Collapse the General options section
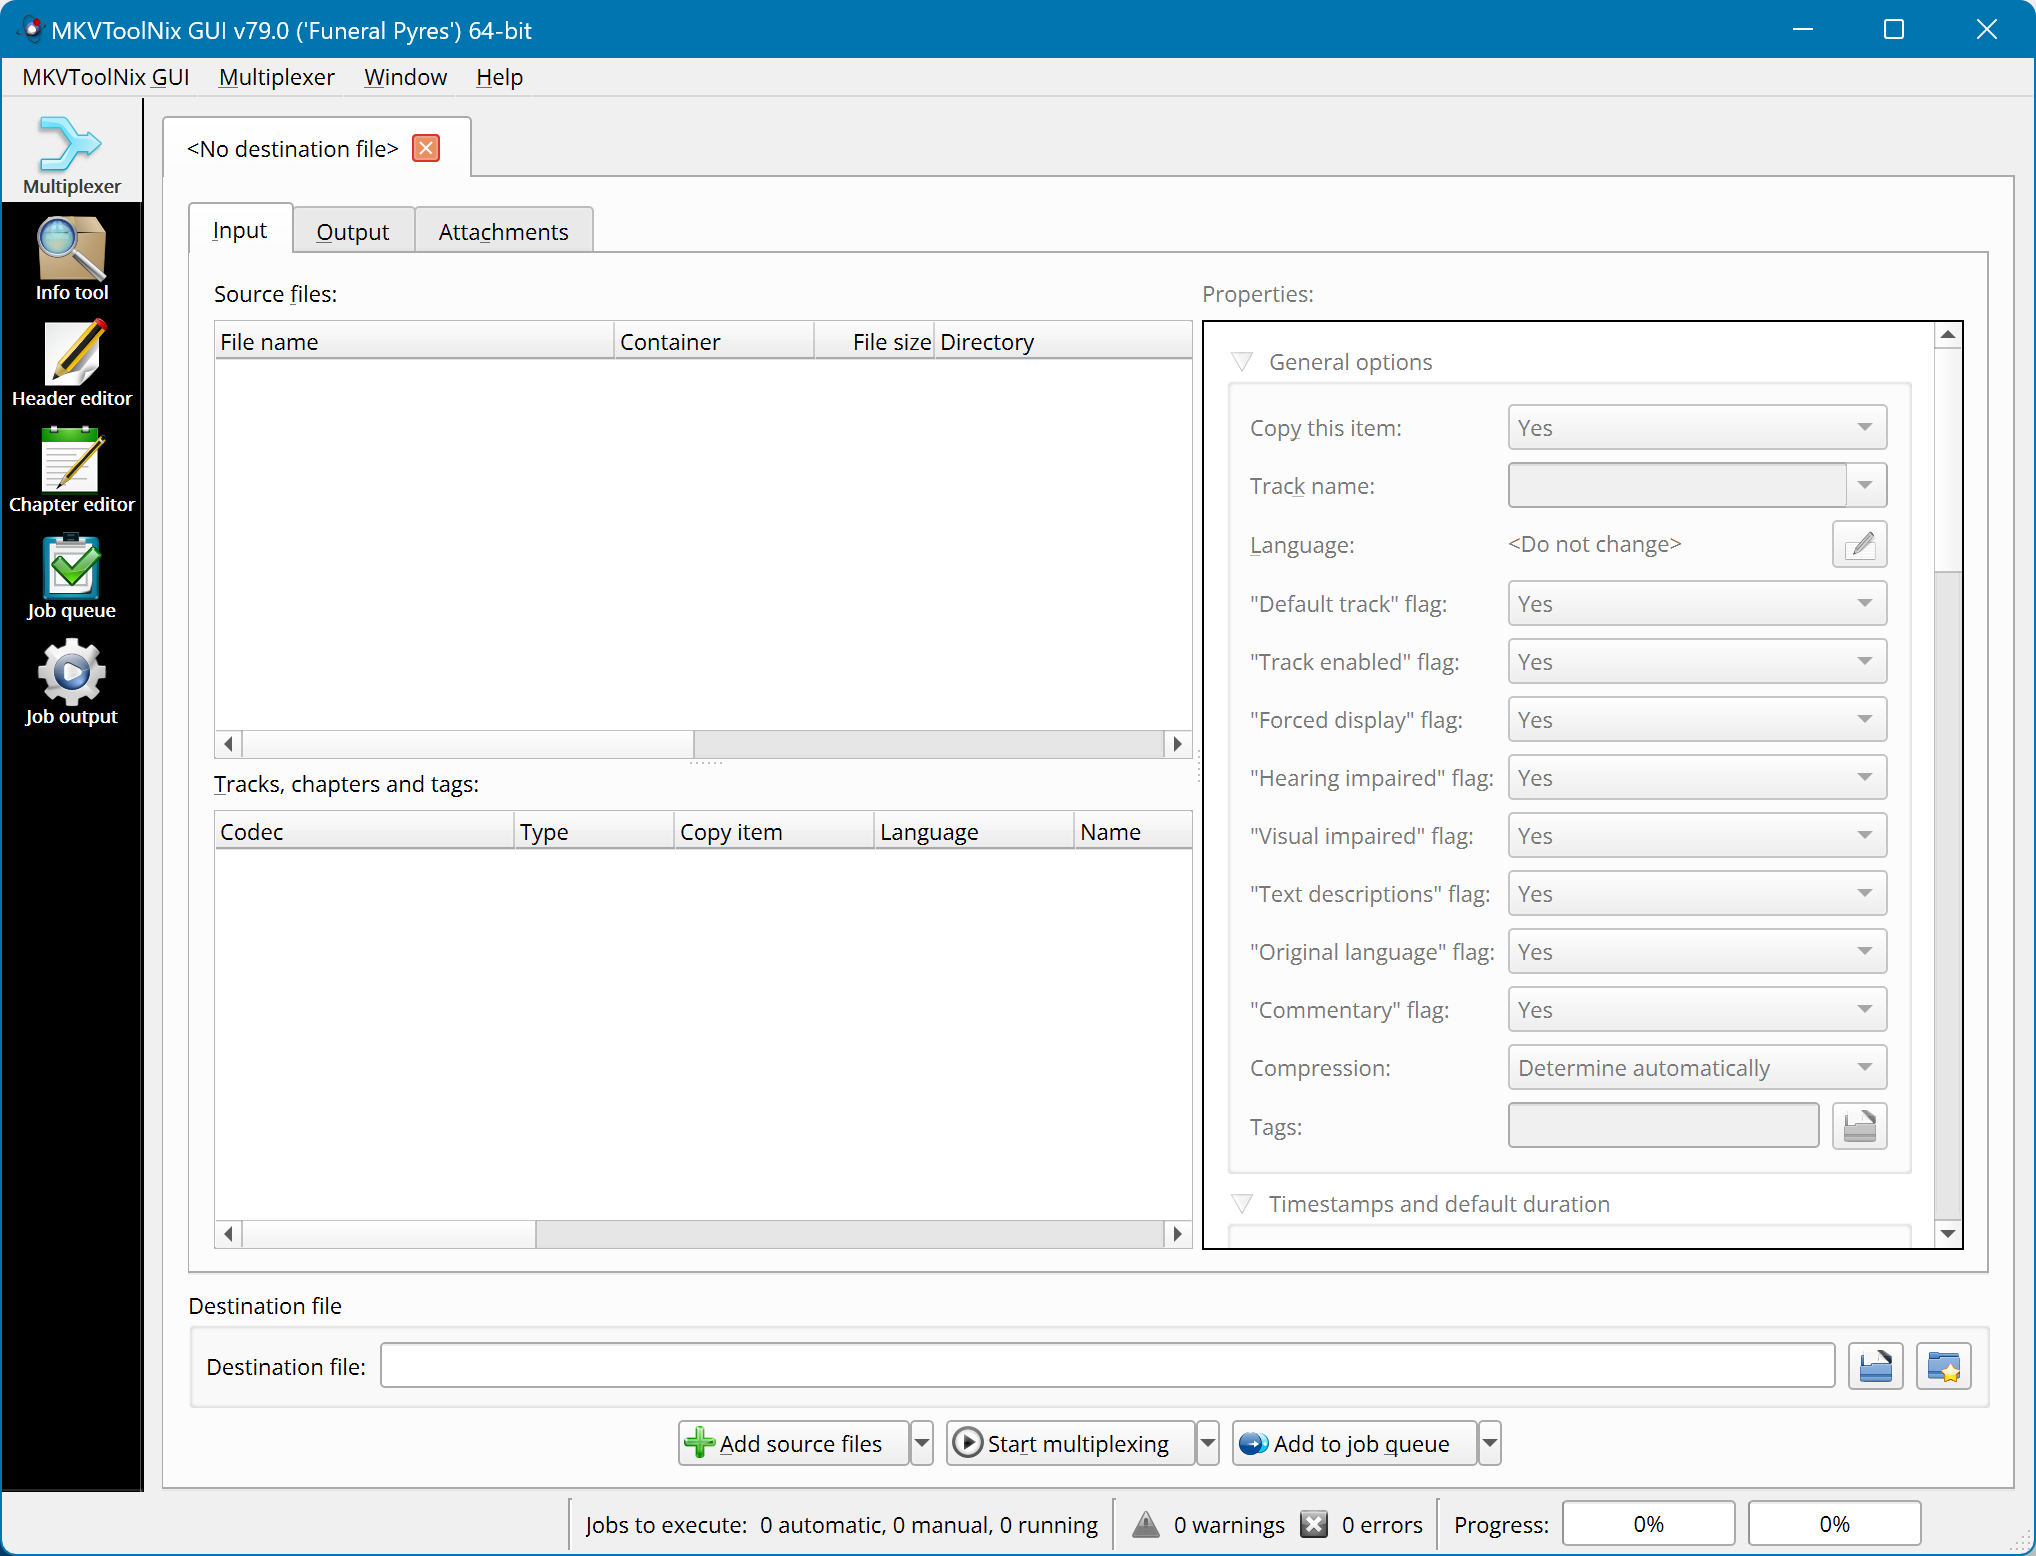This screenshot has height=1556, width=2036. click(x=1242, y=363)
